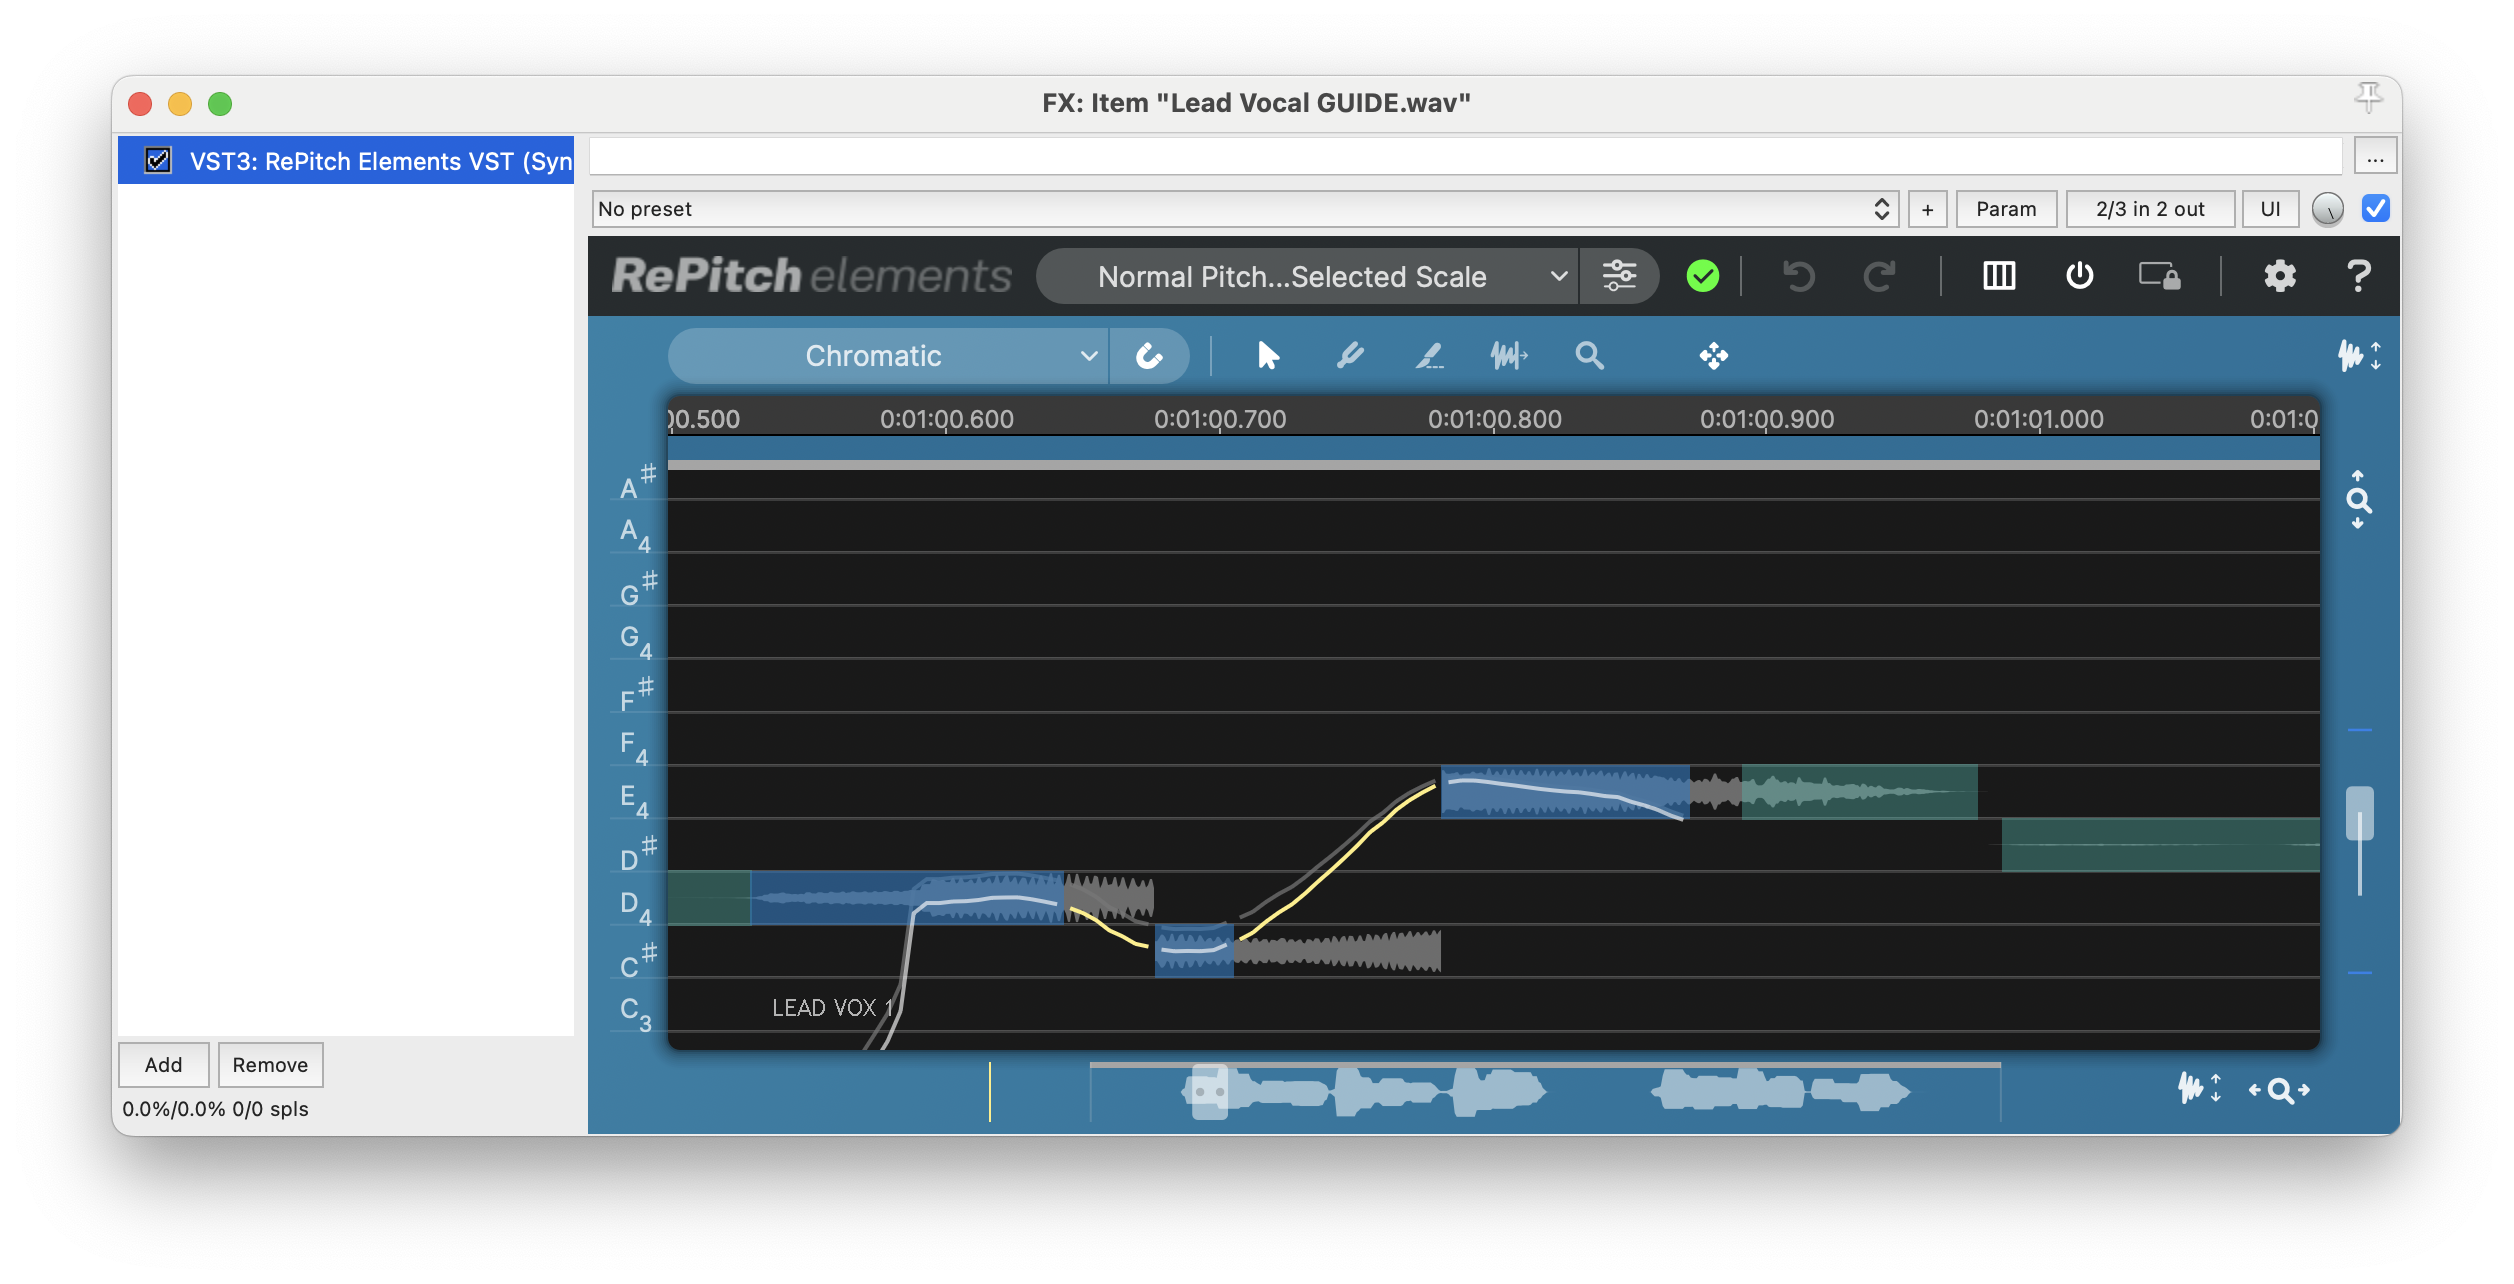
Task: Select the pitch draw pen tool
Action: click(1350, 356)
